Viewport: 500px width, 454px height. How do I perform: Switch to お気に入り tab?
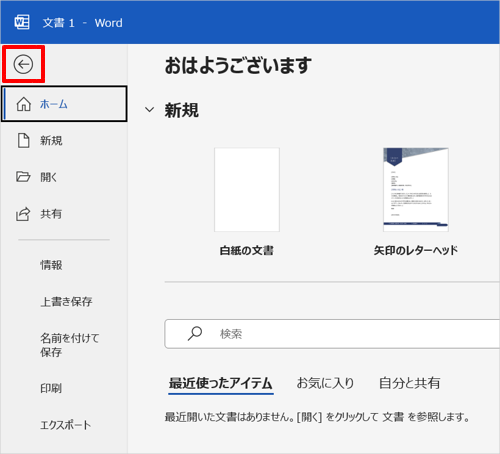click(325, 383)
